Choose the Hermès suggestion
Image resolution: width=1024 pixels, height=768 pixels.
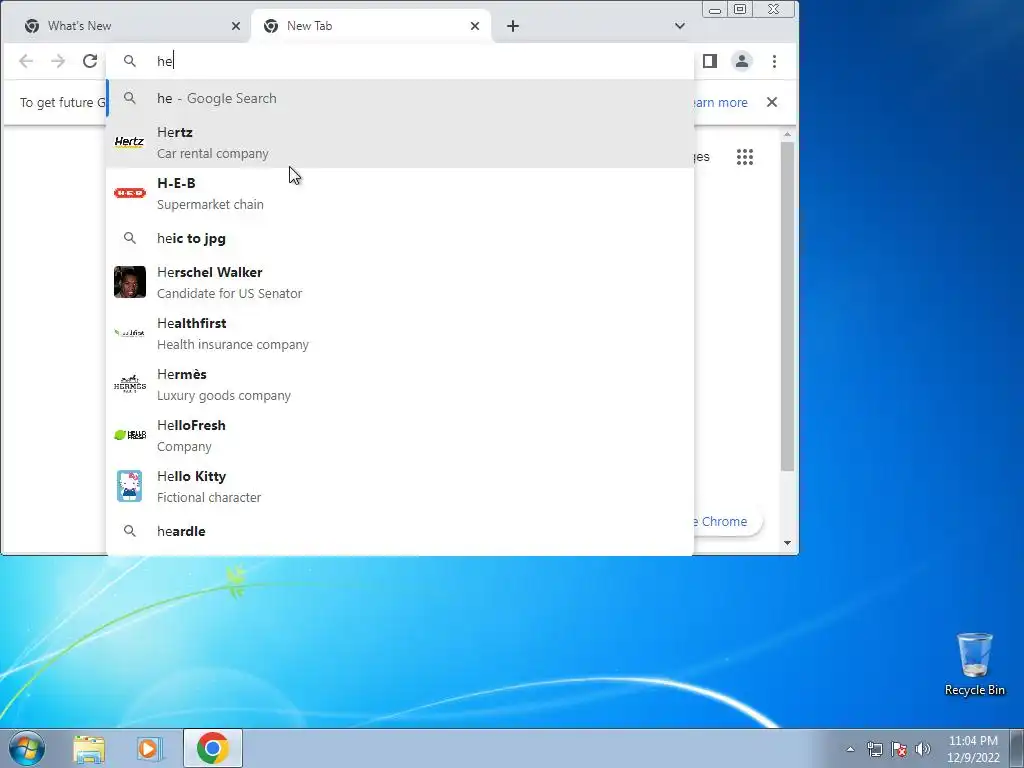(400, 384)
